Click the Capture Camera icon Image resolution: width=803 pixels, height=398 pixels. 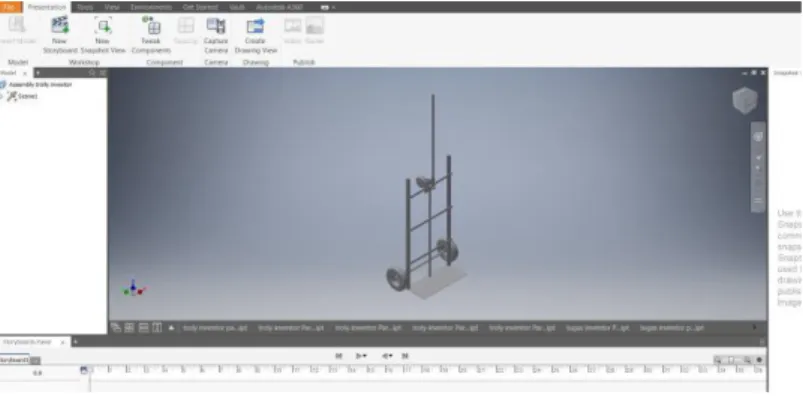point(216,26)
